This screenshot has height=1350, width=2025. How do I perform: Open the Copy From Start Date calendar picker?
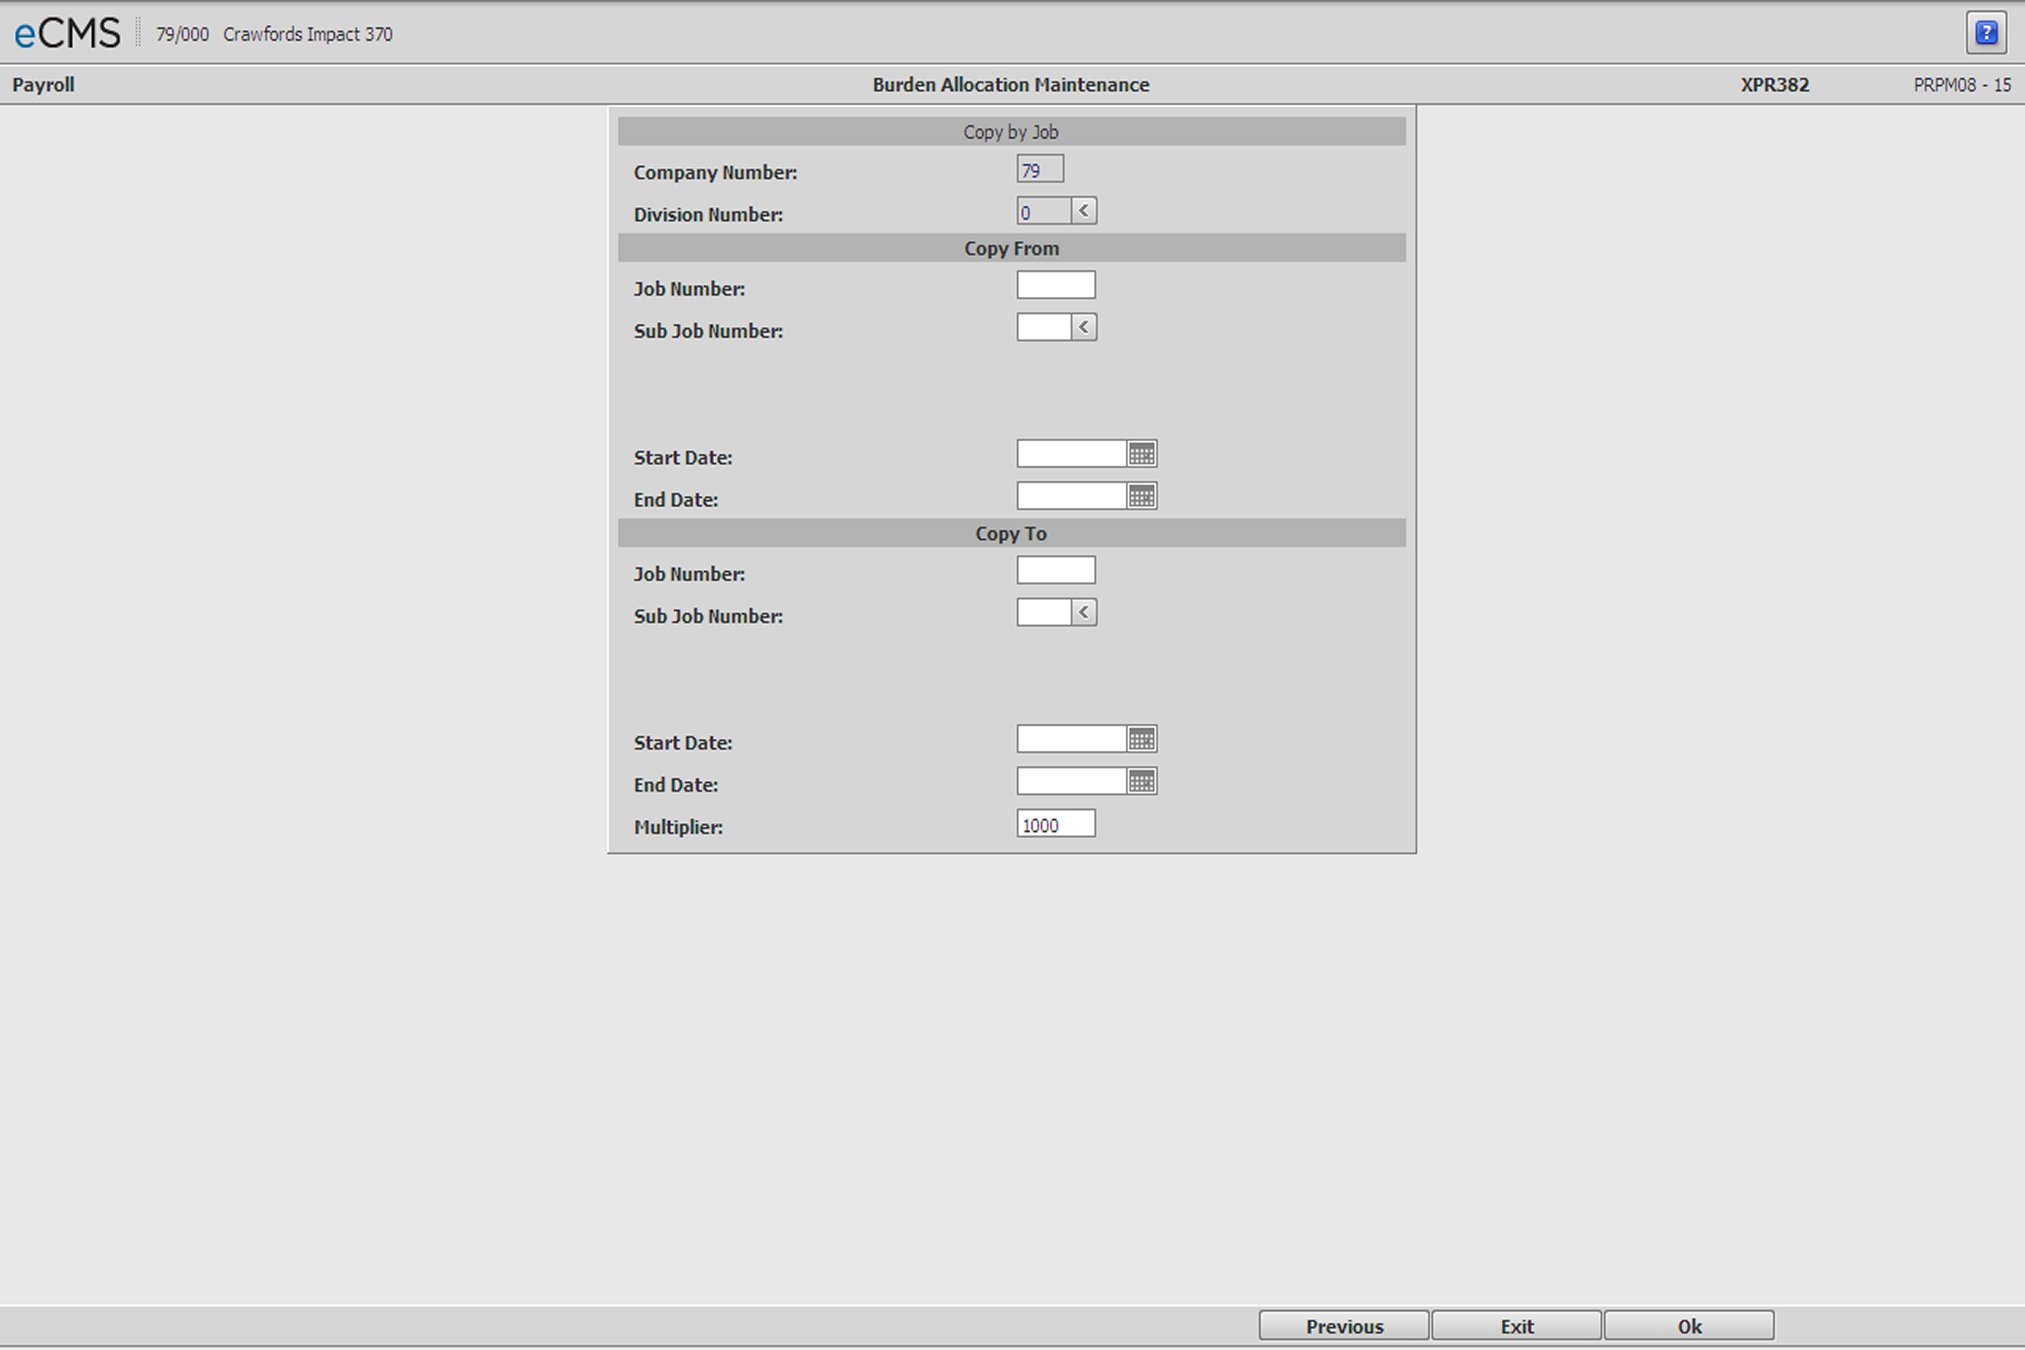(x=1144, y=453)
